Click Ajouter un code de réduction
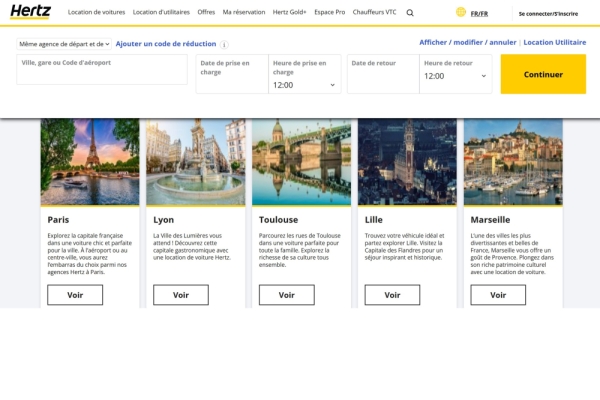The height and width of the screenshot is (400, 600). point(165,44)
